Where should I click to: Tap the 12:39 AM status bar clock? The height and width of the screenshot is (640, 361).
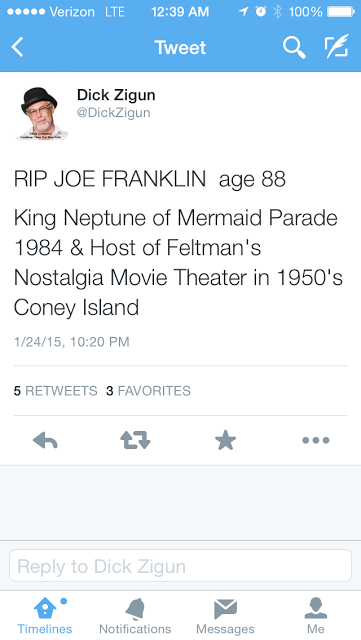(180, 12)
